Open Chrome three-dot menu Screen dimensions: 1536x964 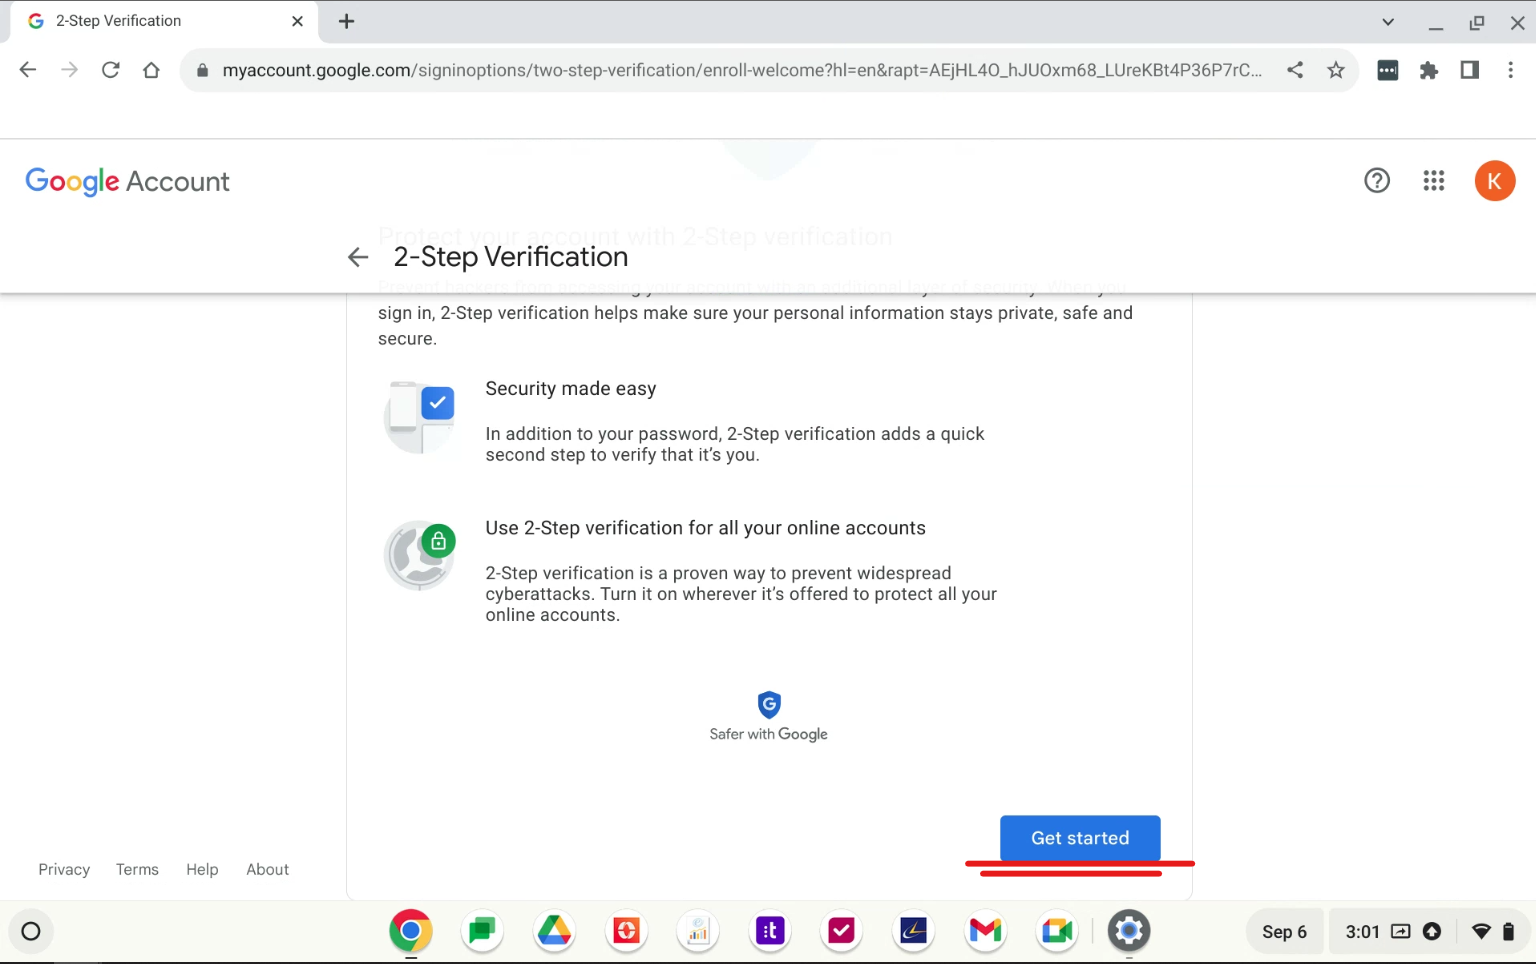point(1511,70)
